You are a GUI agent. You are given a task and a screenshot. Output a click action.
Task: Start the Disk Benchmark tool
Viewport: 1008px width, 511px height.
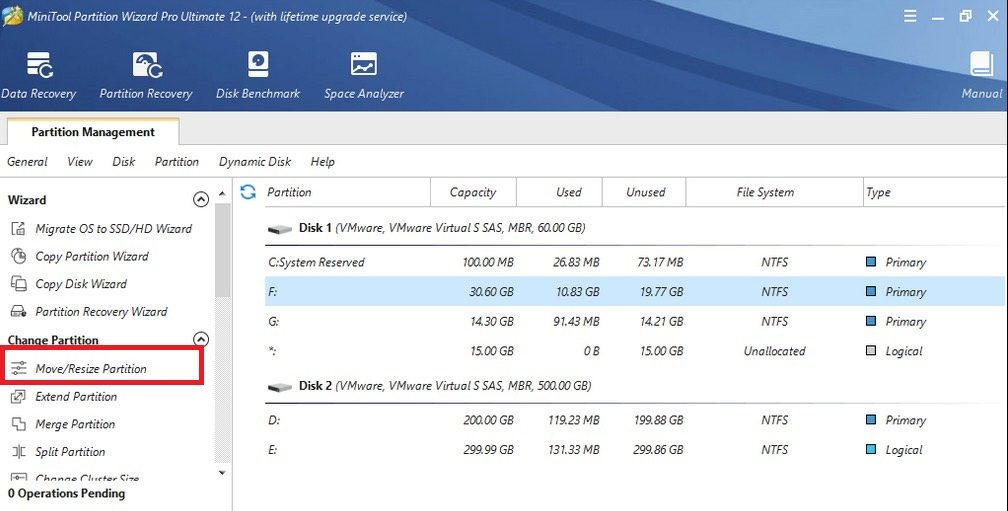(x=258, y=75)
